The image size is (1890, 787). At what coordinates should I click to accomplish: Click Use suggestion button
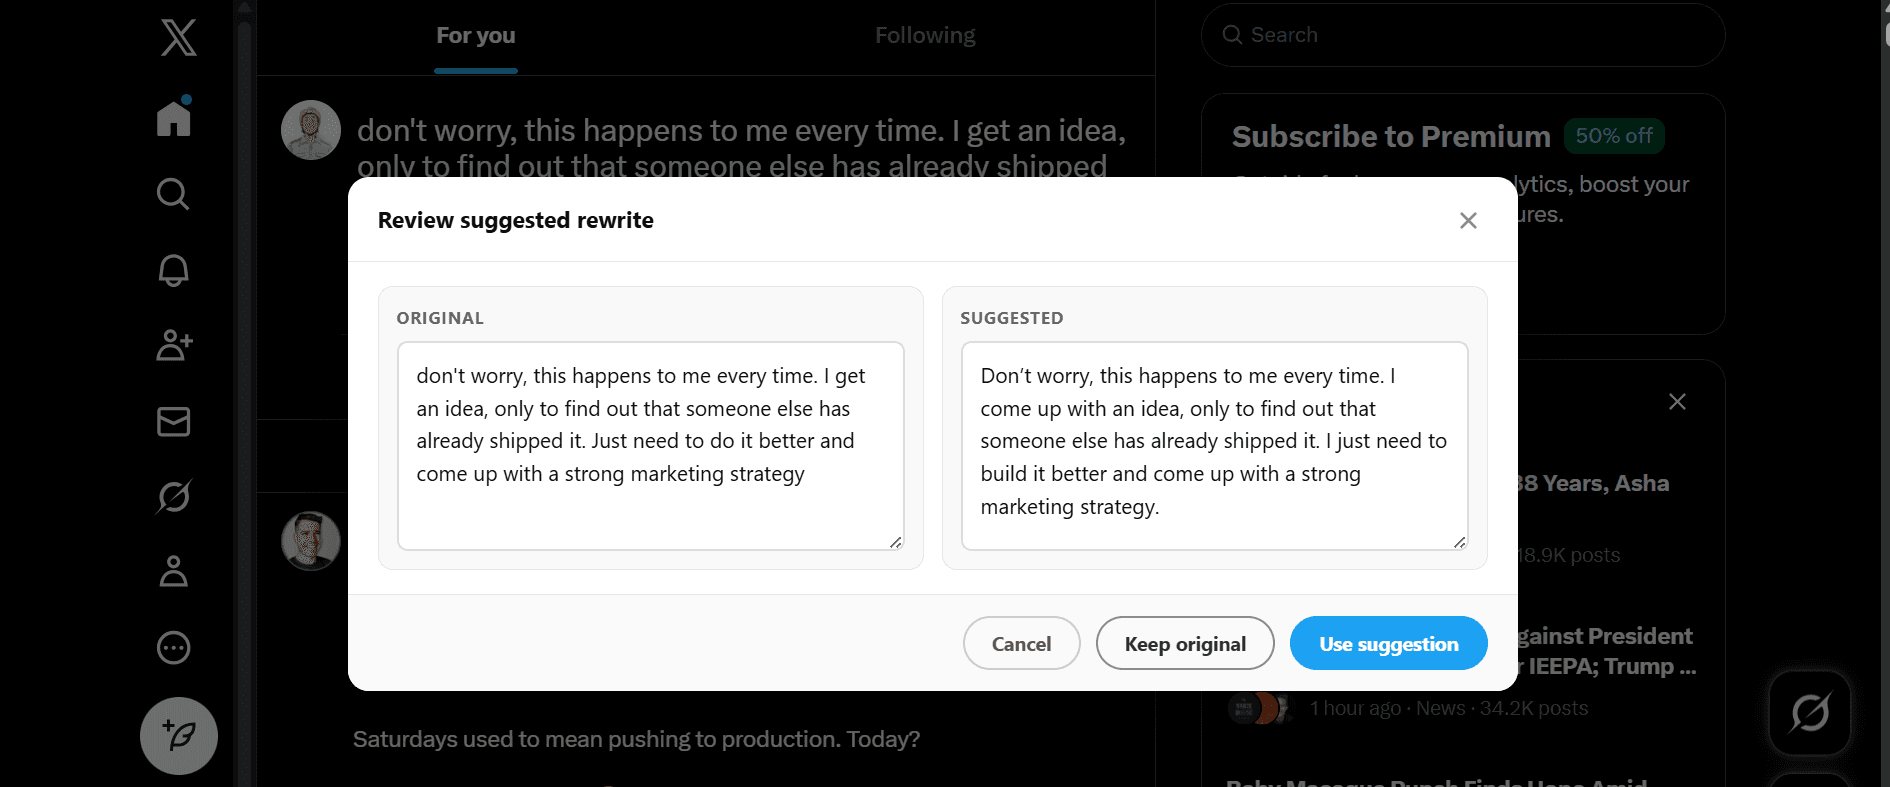pyautogui.click(x=1388, y=644)
